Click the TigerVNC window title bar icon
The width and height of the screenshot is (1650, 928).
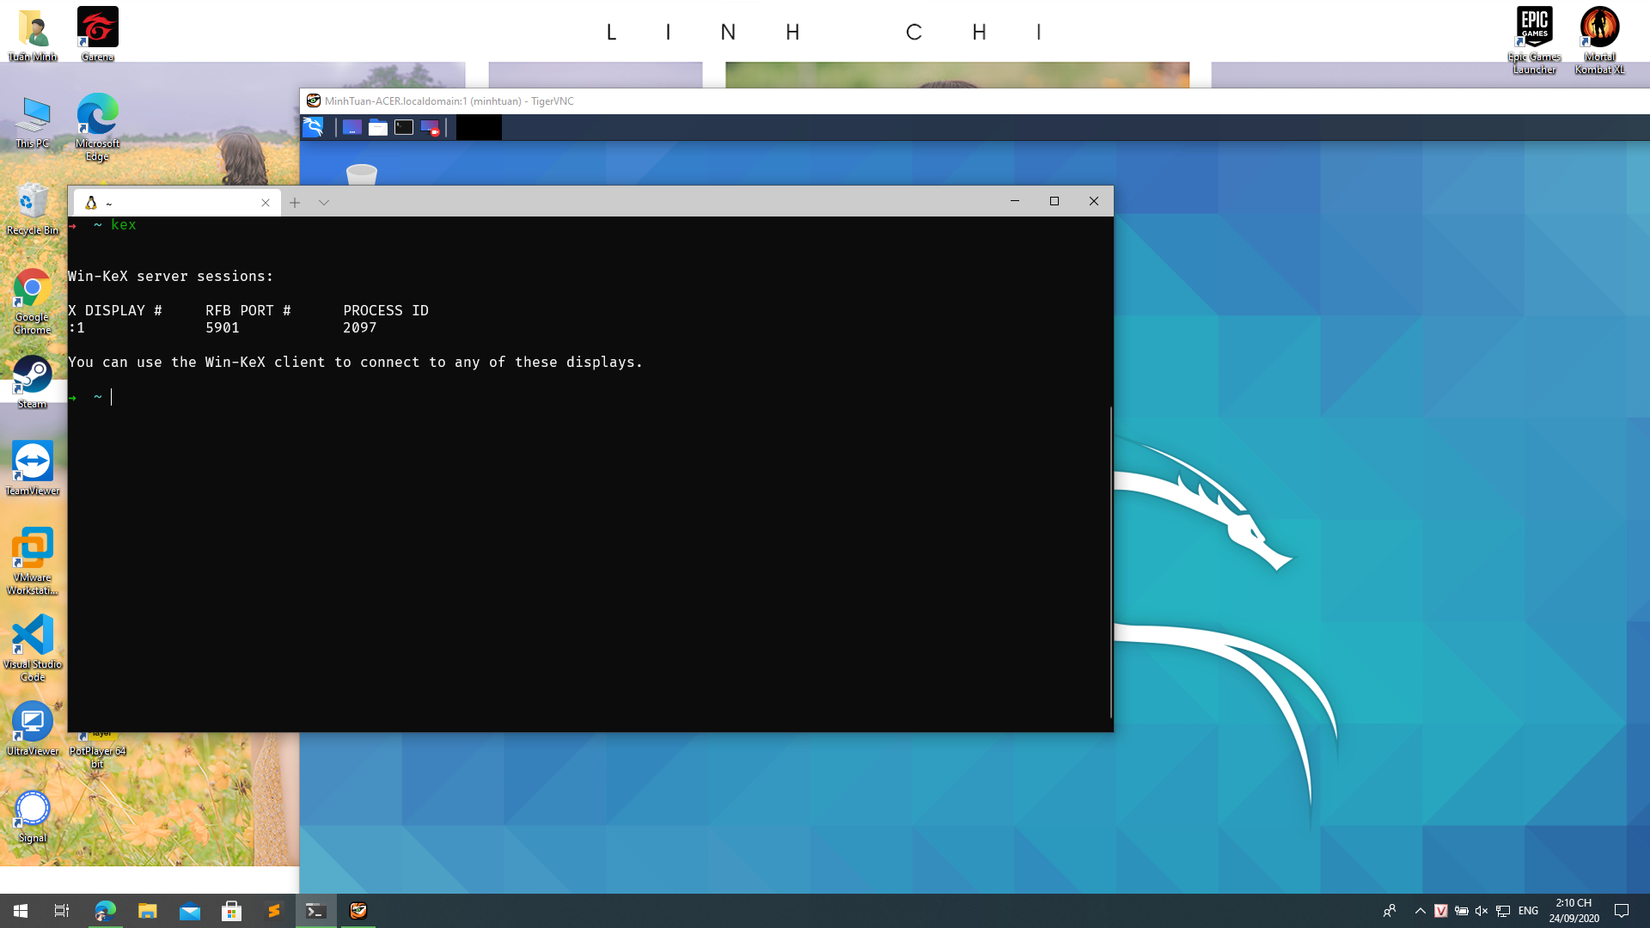[x=313, y=101]
